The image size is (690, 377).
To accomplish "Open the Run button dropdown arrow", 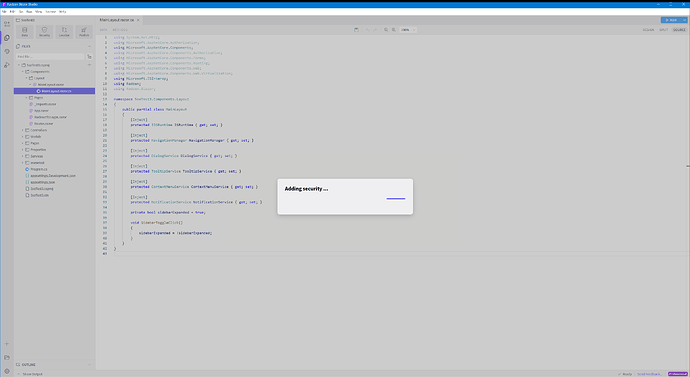I will [685, 20].
